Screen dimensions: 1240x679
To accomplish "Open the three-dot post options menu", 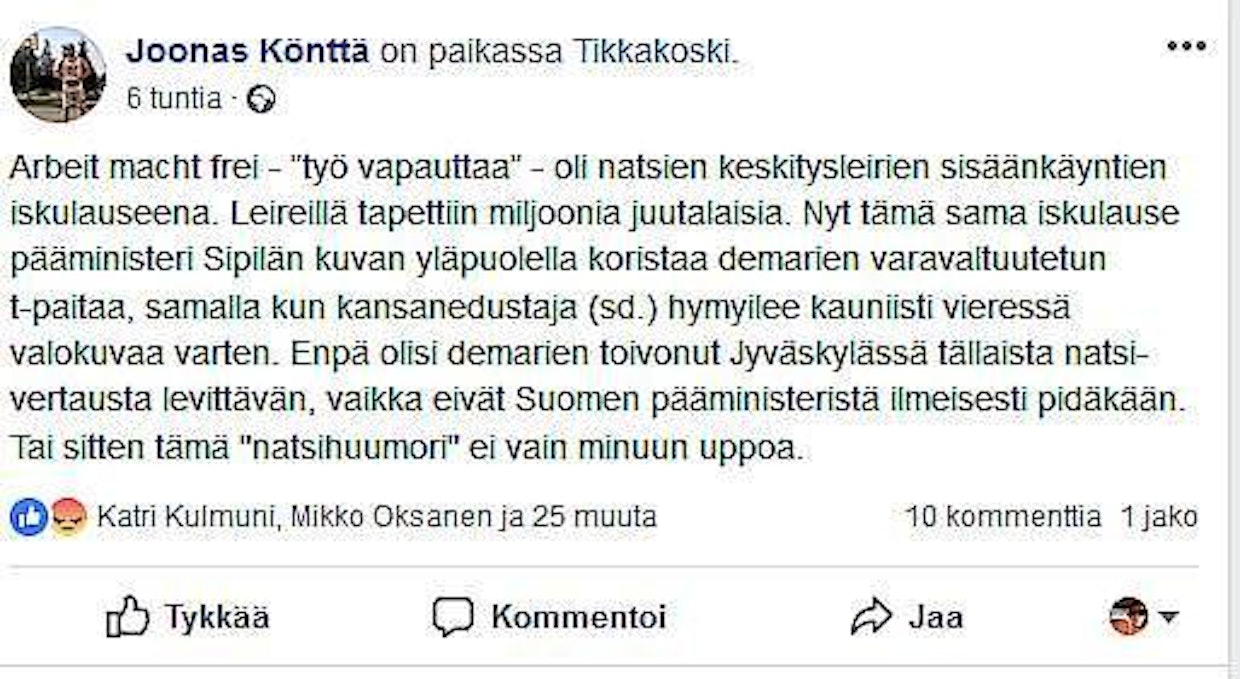I will (1186, 47).
